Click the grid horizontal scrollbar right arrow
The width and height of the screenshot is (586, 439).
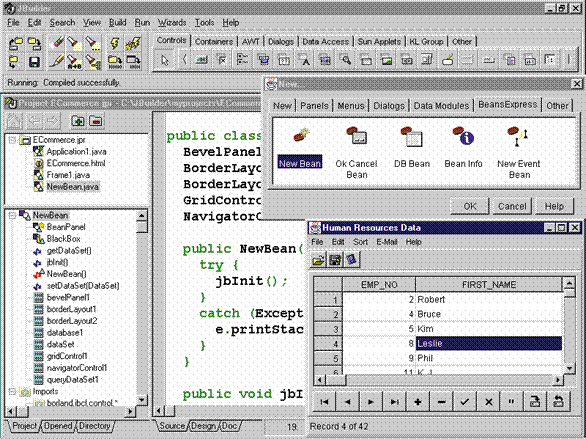coord(558,380)
